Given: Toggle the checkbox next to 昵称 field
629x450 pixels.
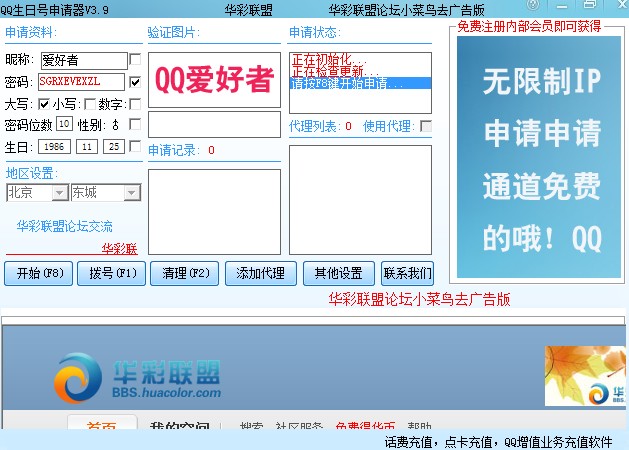Looking at the screenshot, I should [x=135, y=59].
